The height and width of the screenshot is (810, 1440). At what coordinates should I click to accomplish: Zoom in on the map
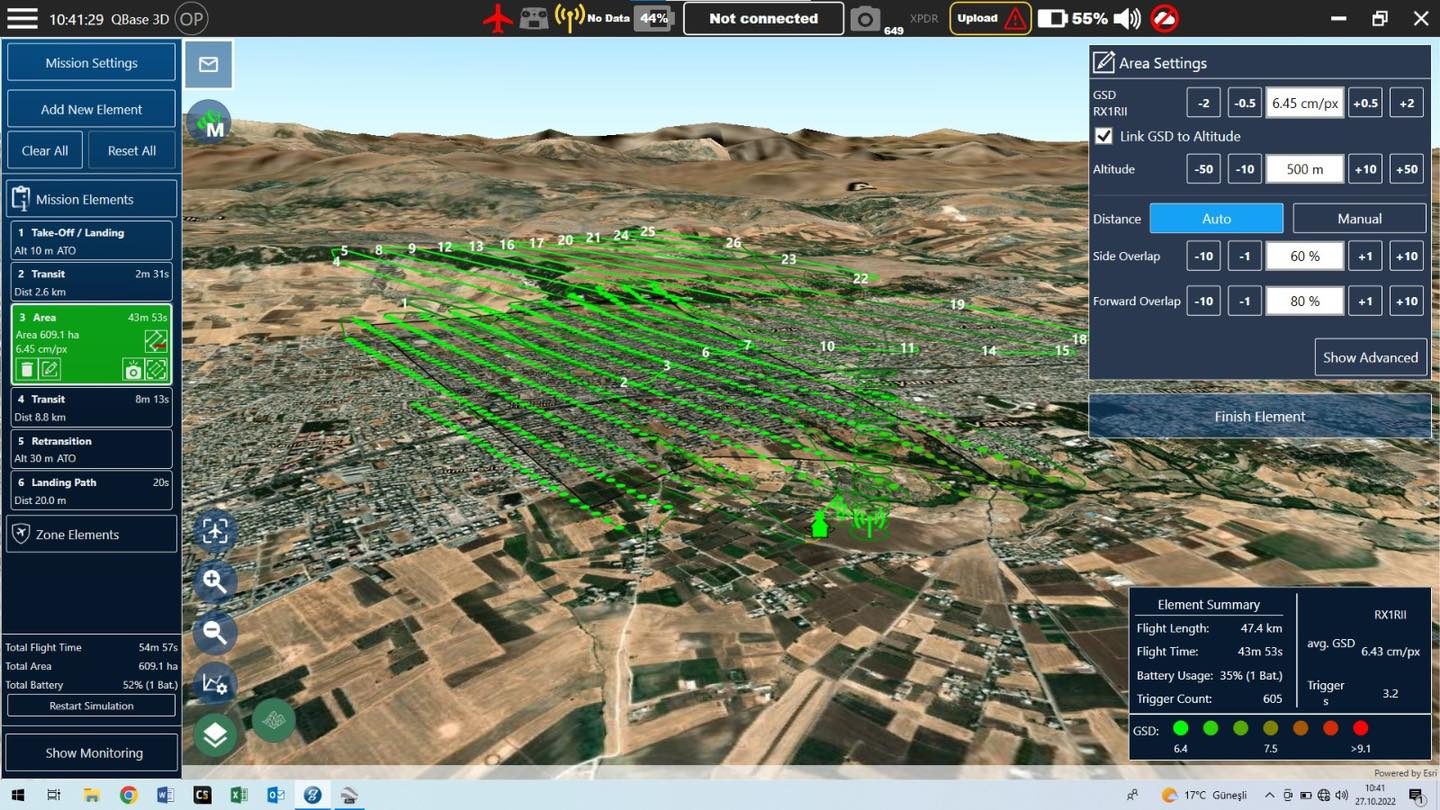(215, 581)
